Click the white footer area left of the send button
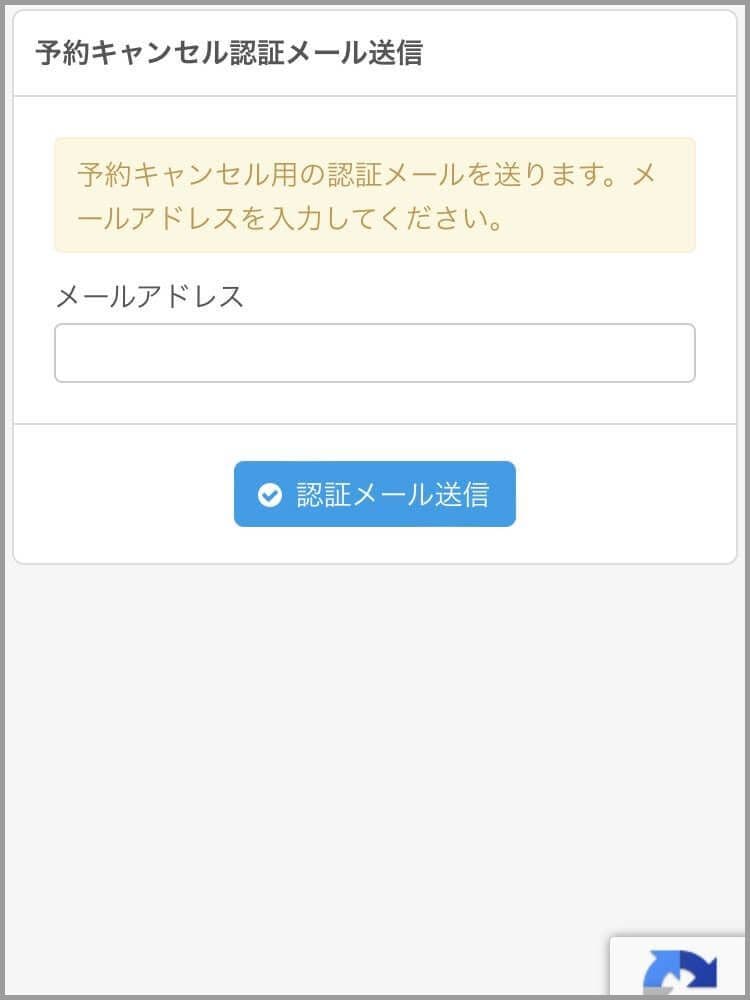Viewport: 750px width, 1000px height. [120, 494]
